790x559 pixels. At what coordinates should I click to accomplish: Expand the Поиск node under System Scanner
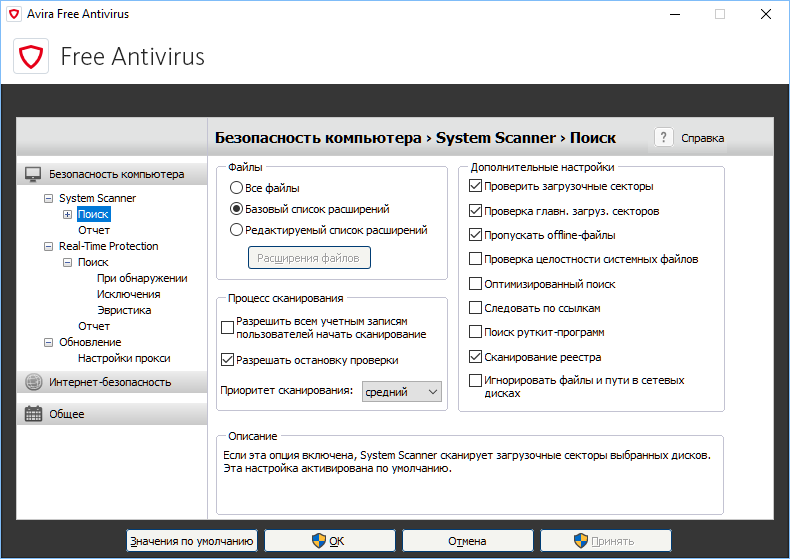click(67, 215)
